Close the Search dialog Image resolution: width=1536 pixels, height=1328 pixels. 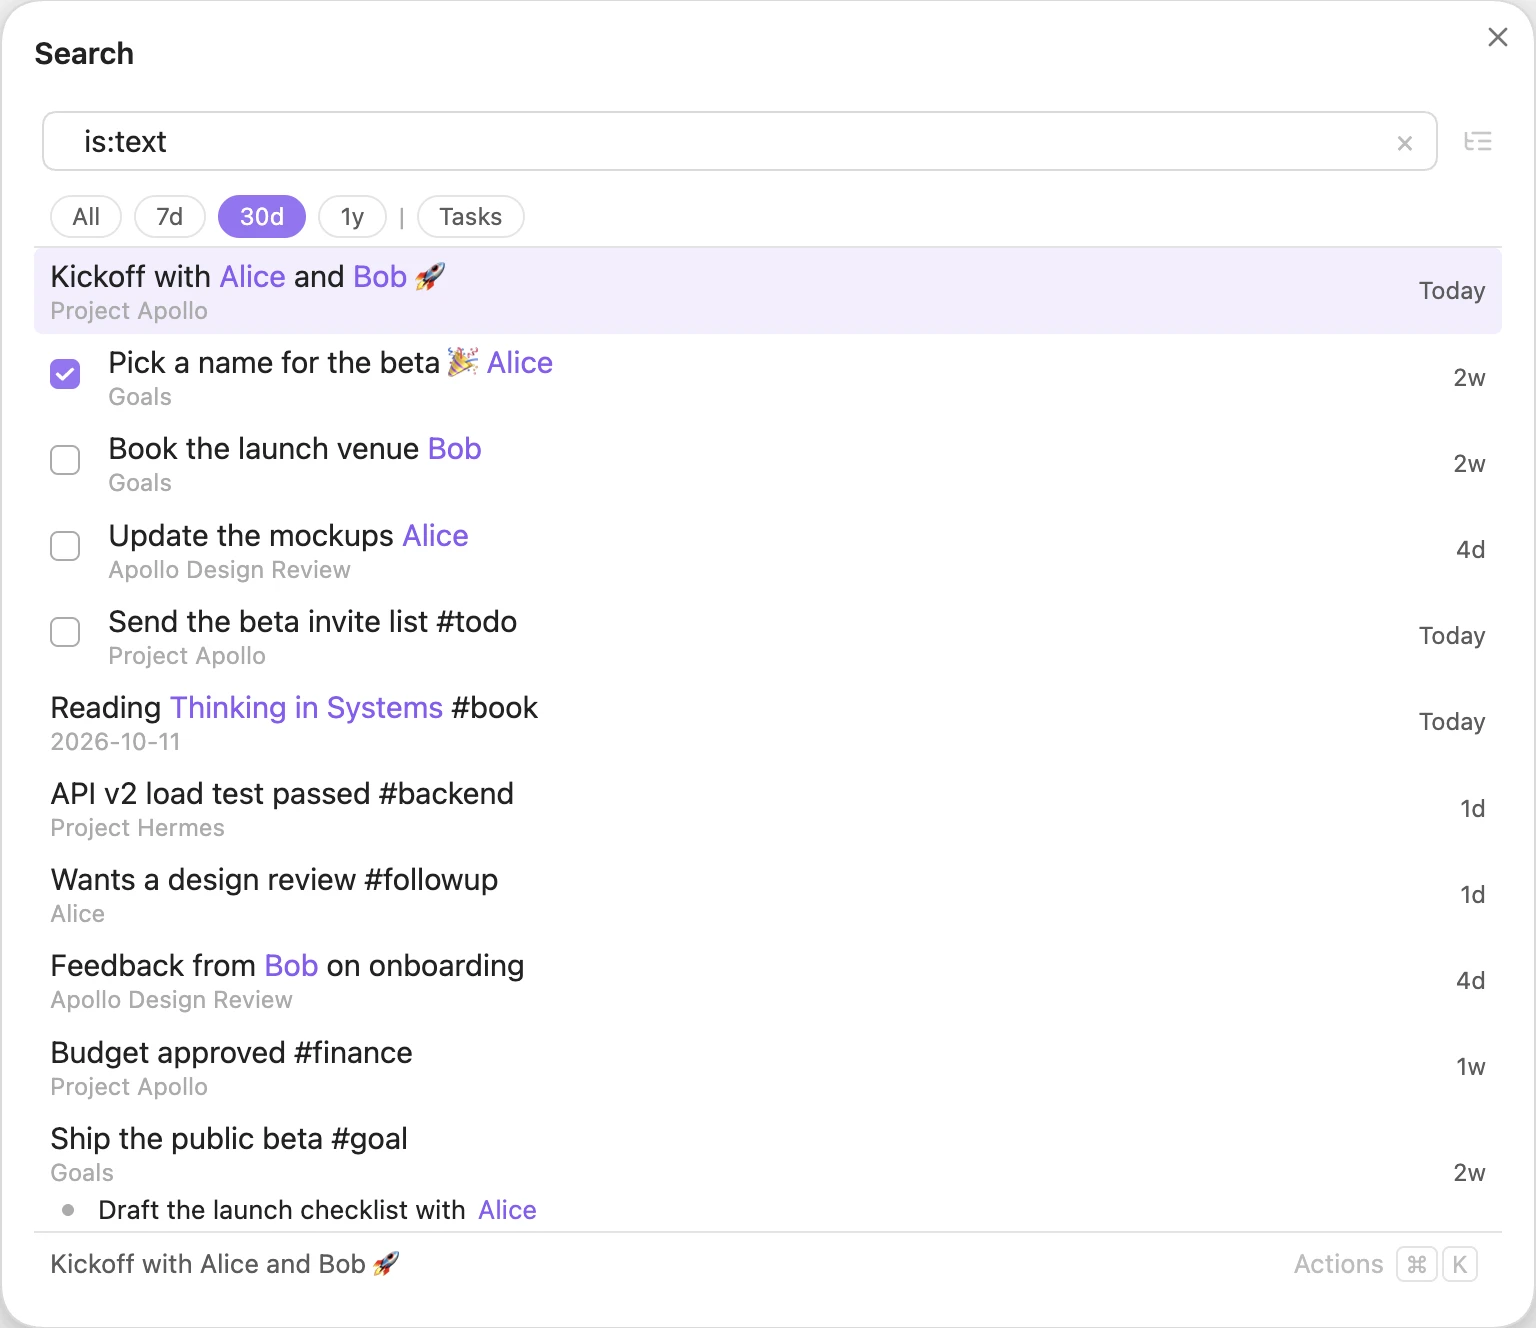point(1497,37)
